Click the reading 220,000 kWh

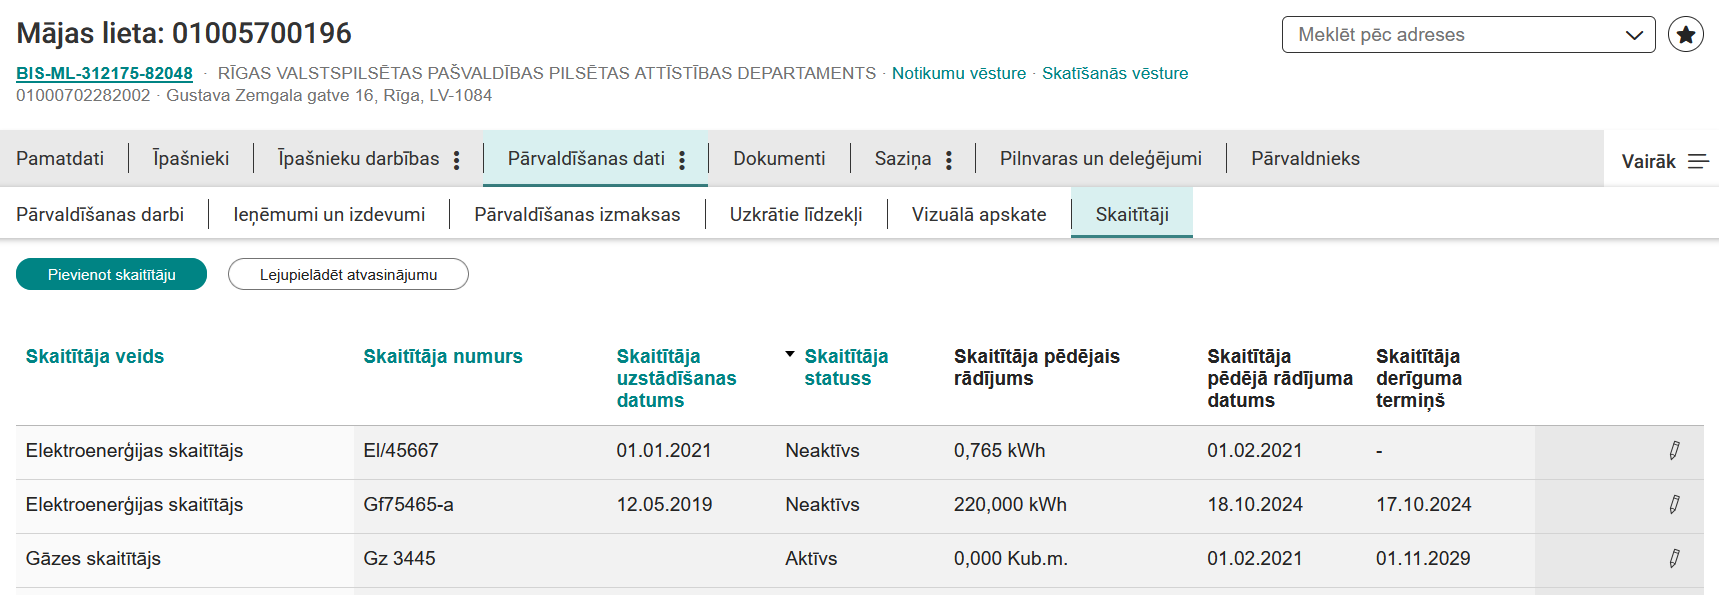click(x=1010, y=505)
